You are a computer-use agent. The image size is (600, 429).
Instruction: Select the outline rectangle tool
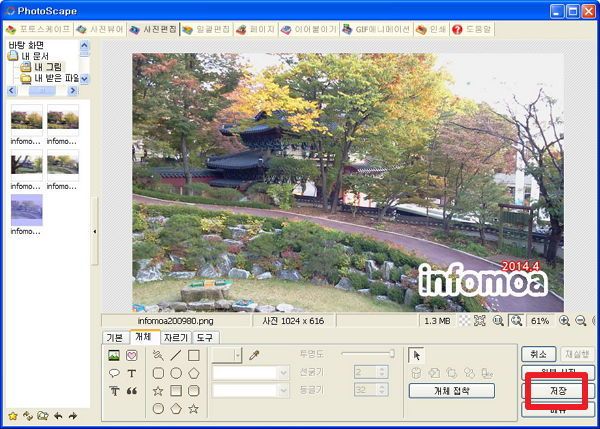pyautogui.click(x=194, y=356)
